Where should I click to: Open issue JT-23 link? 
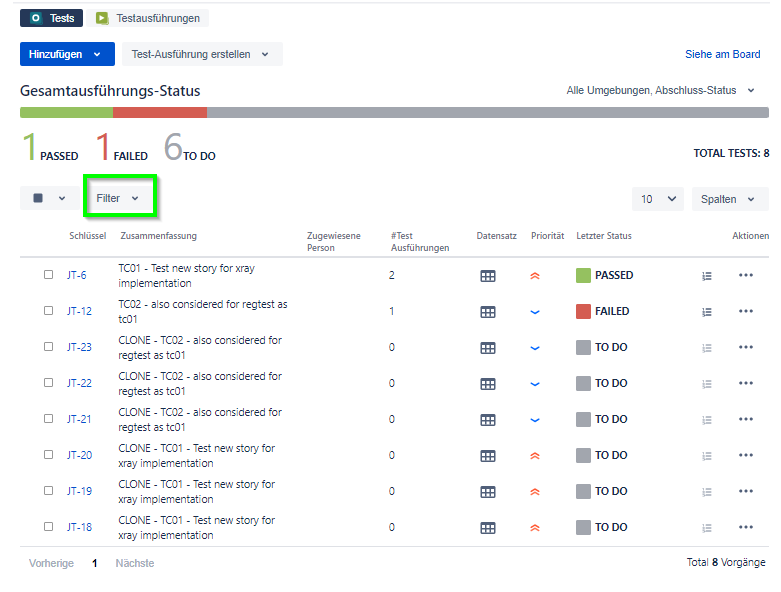[79, 347]
